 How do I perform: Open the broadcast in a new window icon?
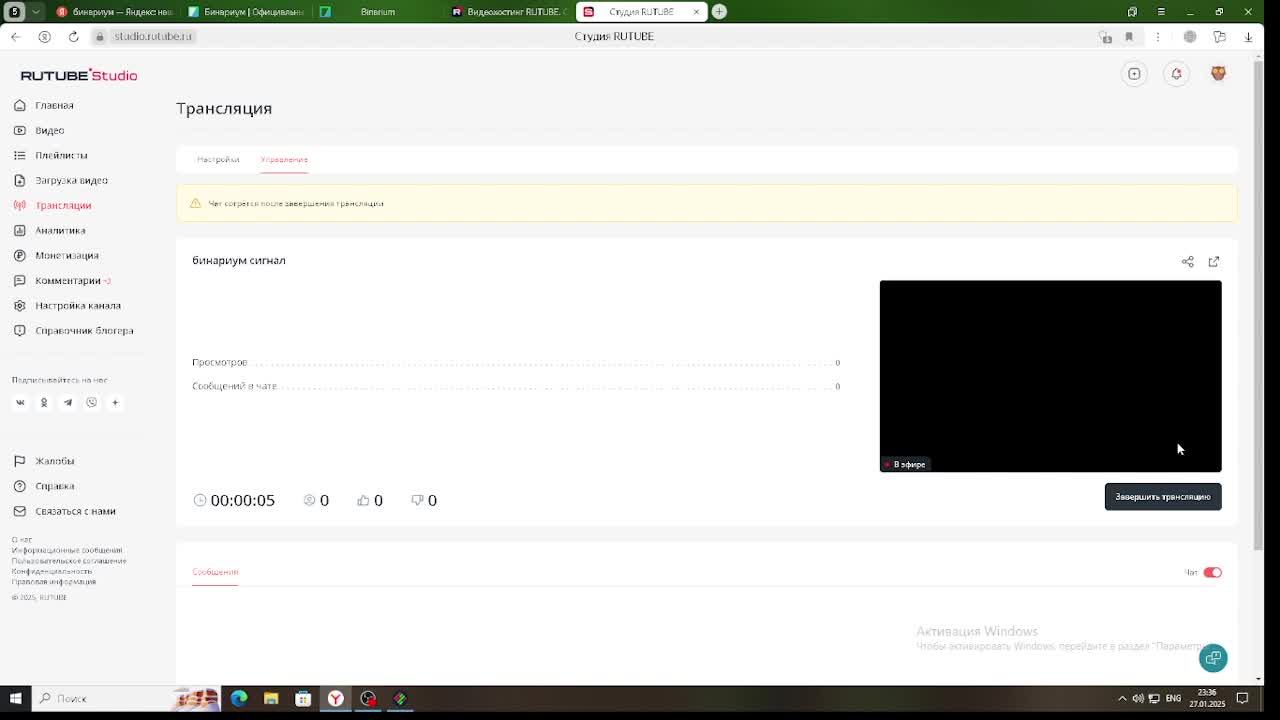(1214, 262)
